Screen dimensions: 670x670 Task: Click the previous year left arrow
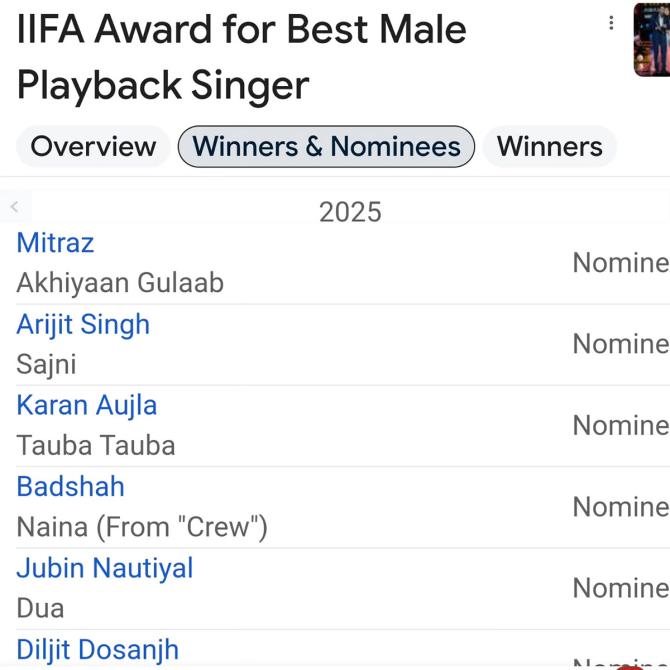coord(14,207)
